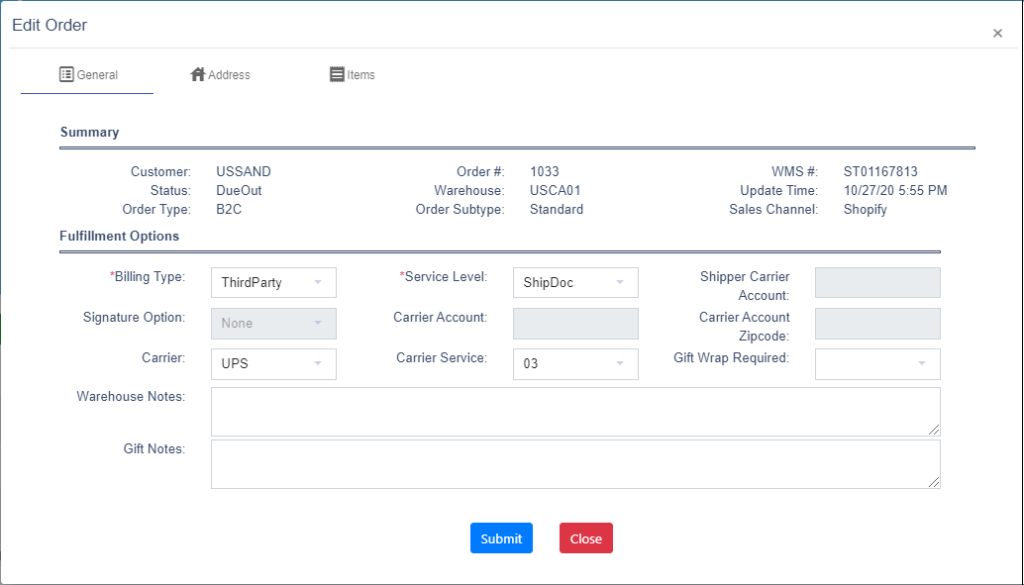The width and height of the screenshot is (1024, 585).
Task: Focus the Gift Notes text area
Action: (x=575, y=464)
